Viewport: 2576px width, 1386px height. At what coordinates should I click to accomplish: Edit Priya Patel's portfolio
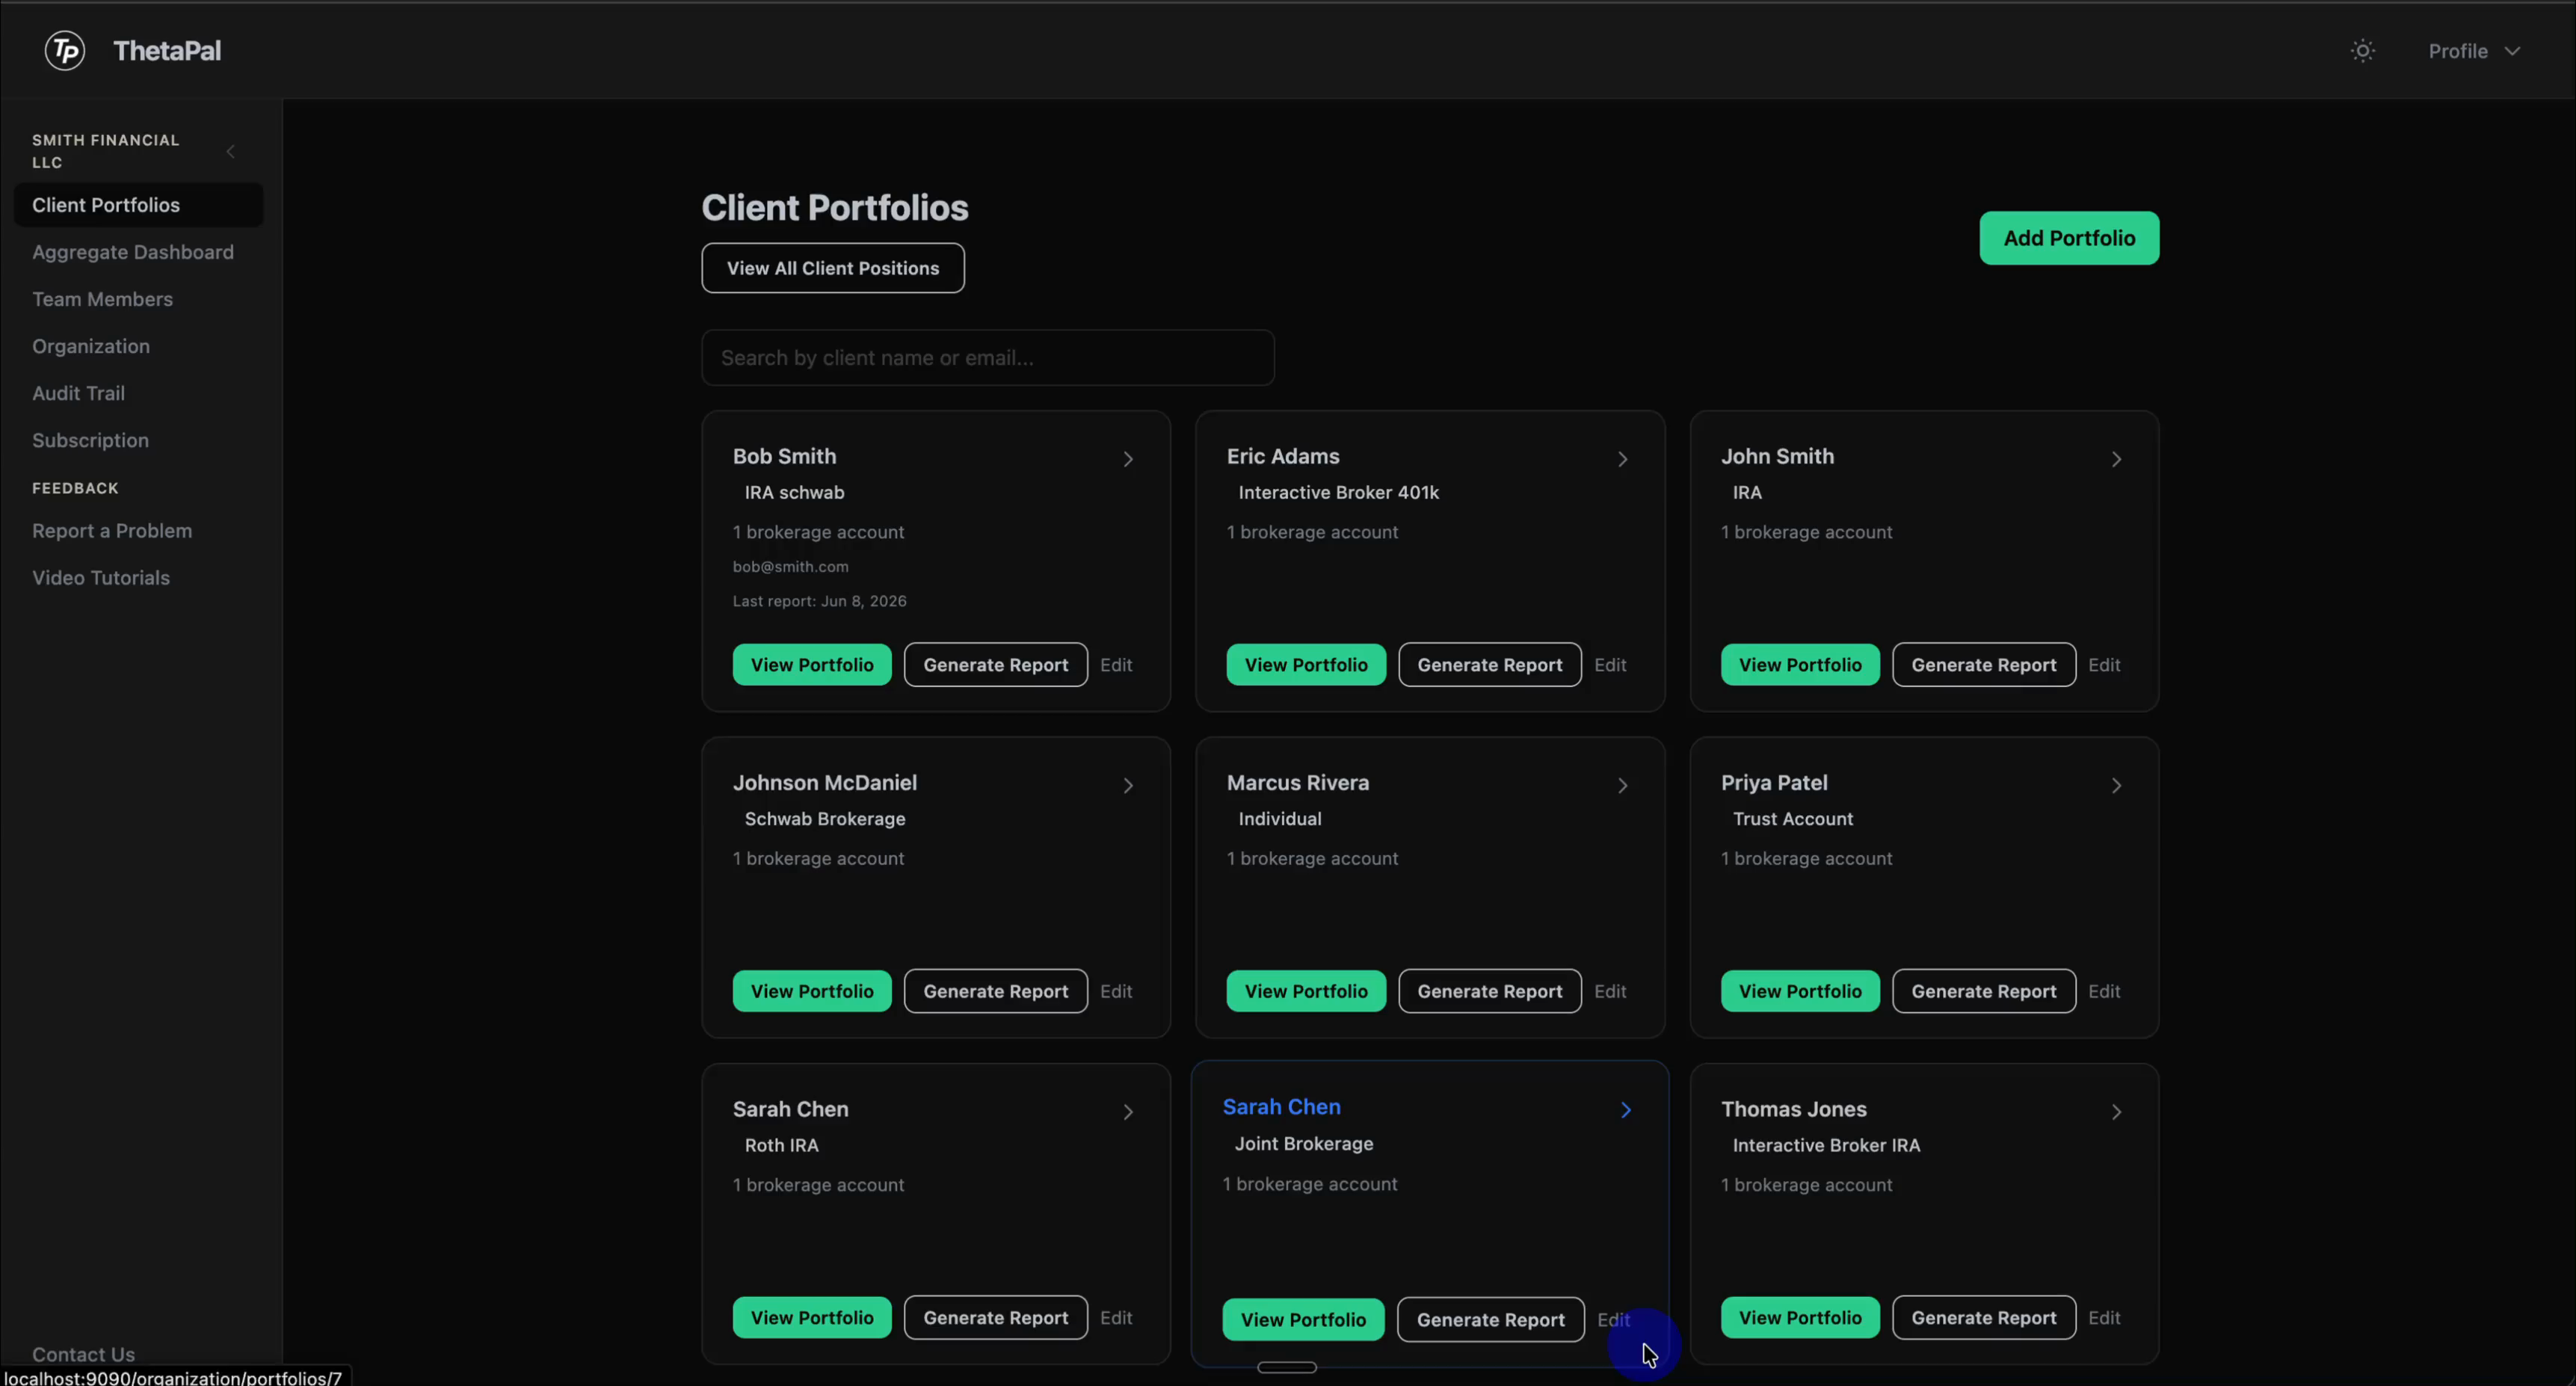coord(2104,991)
